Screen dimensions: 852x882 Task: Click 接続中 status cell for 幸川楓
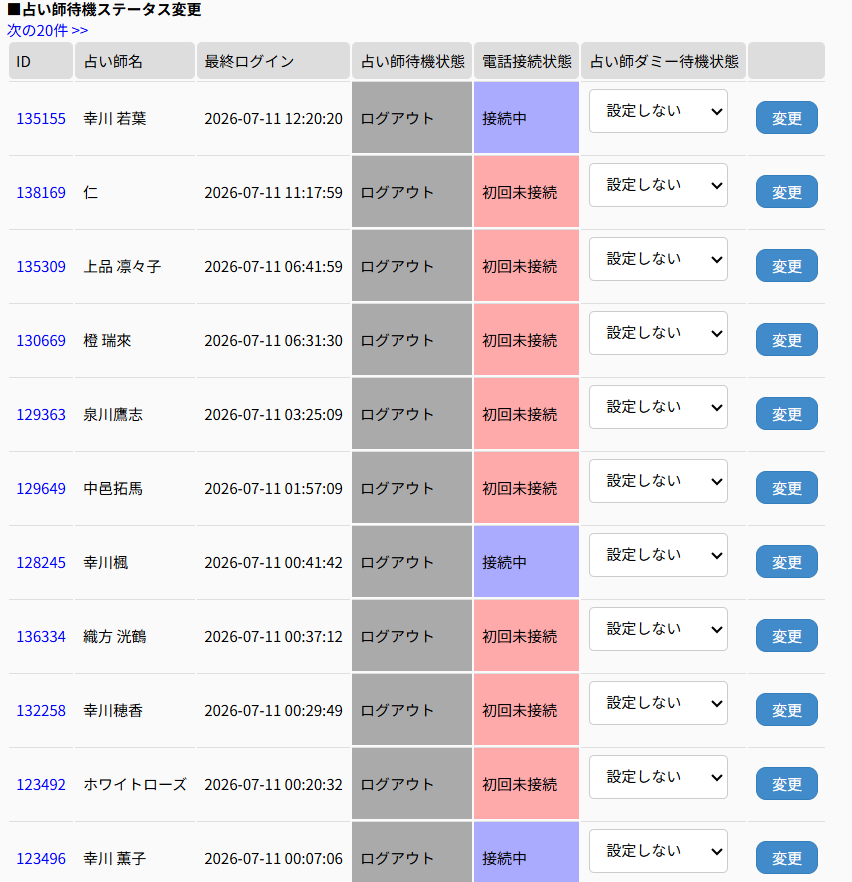pos(526,561)
